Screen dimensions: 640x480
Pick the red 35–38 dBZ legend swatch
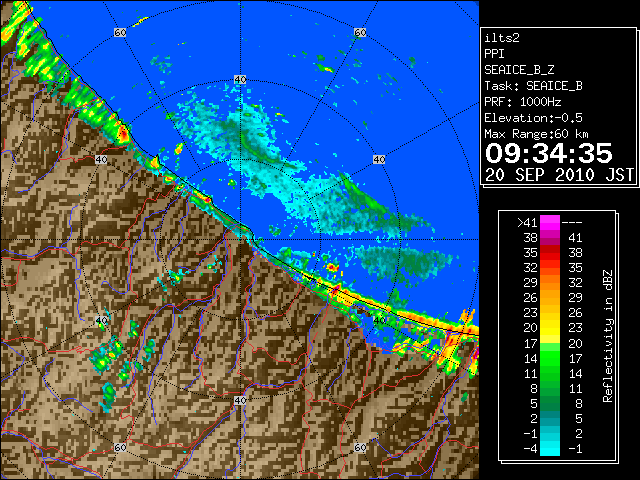(550, 253)
